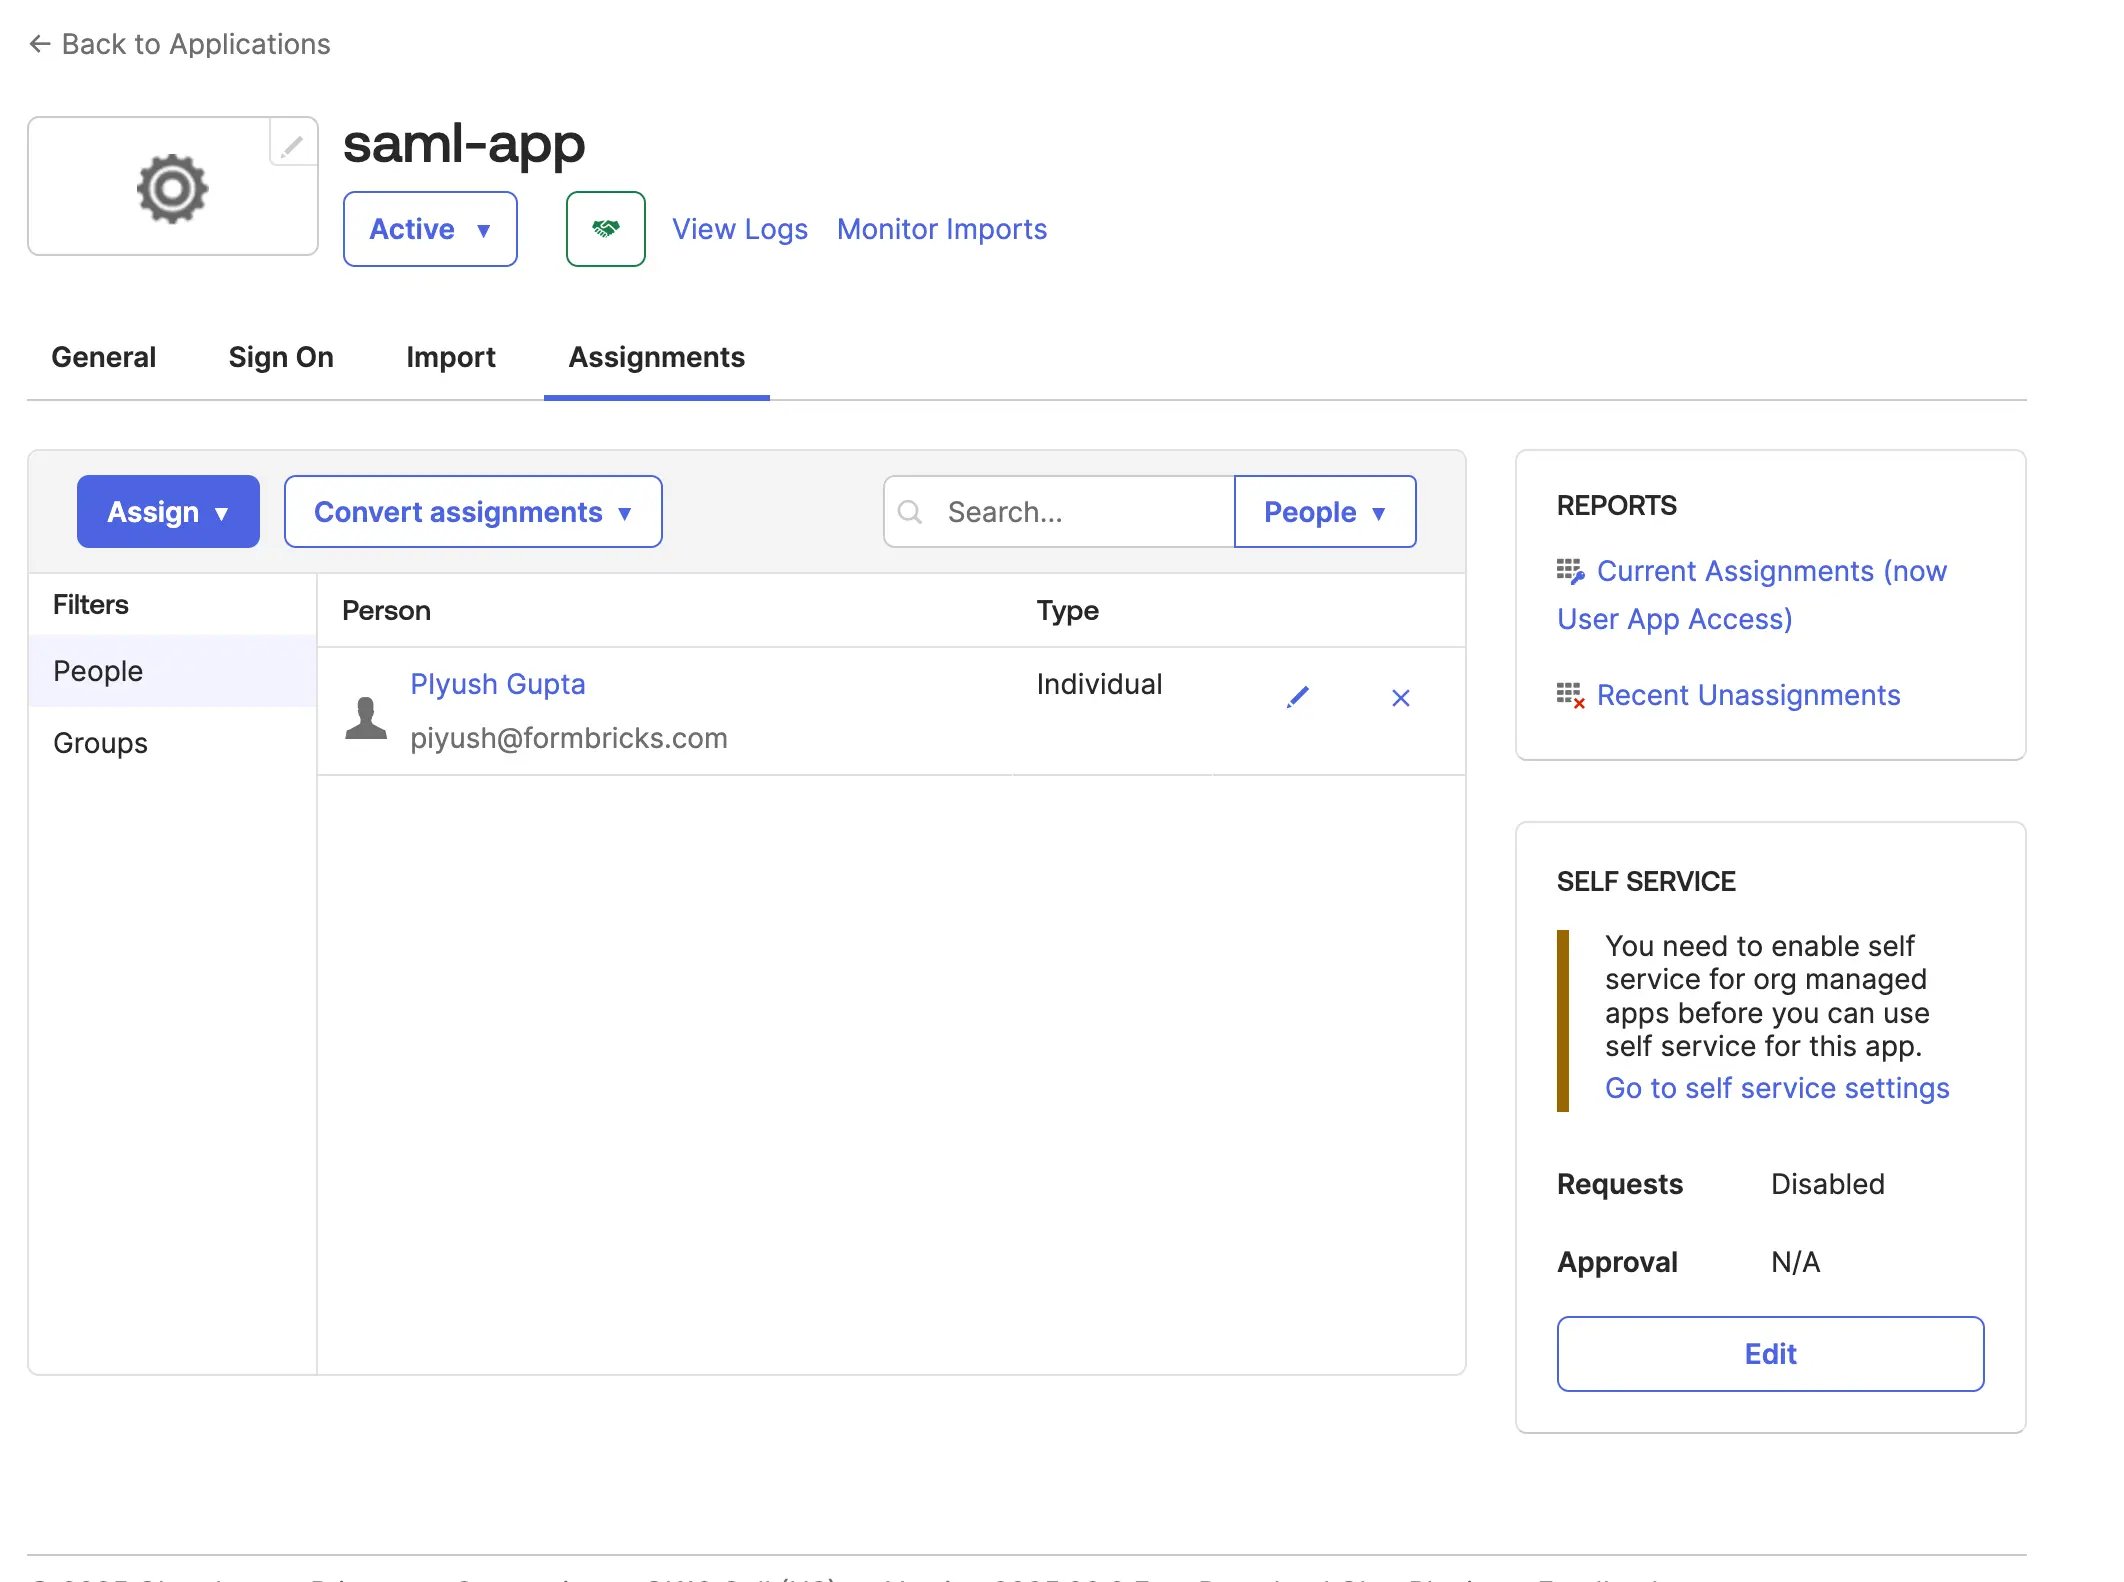Image resolution: width=2124 pixels, height=1582 pixels.
Task: Click the back arrow to Applications
Action: (39, 44)
